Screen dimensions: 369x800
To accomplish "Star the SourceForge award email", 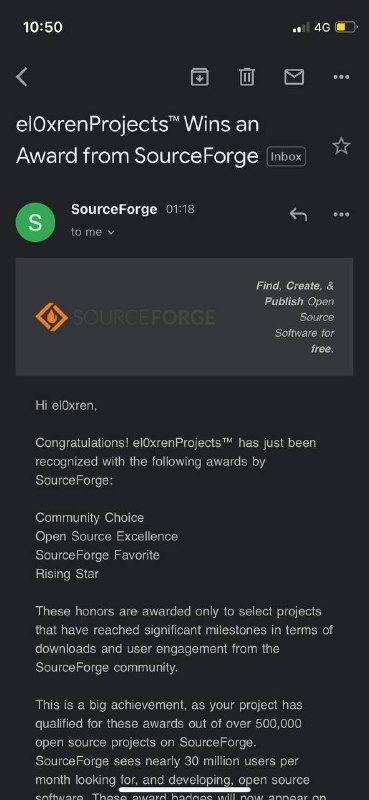I will coord(341,146).
